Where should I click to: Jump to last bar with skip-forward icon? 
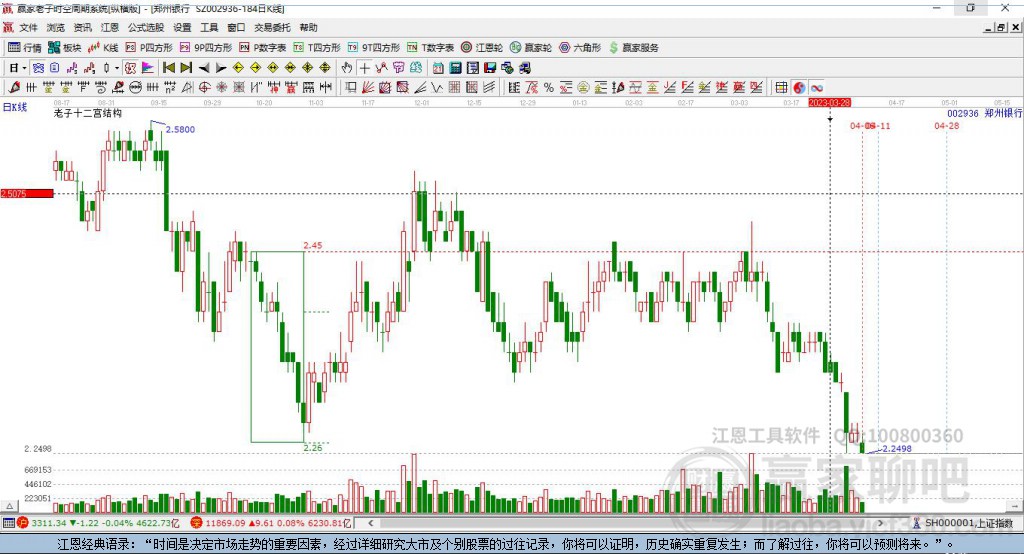click(x=186, y=68)
